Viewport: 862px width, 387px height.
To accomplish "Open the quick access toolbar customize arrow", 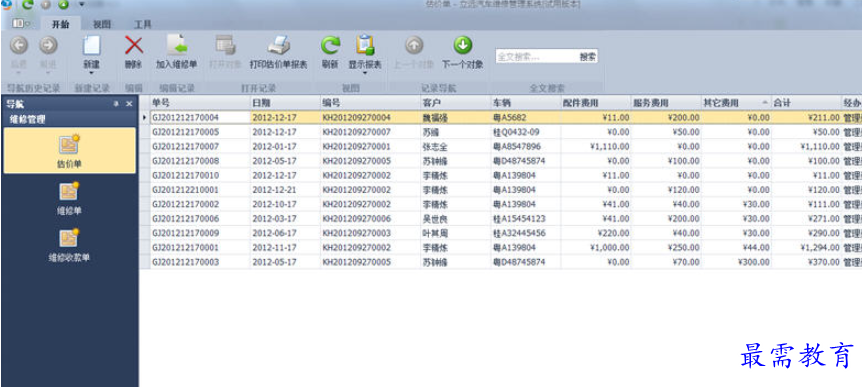I will tap(81, 5).
